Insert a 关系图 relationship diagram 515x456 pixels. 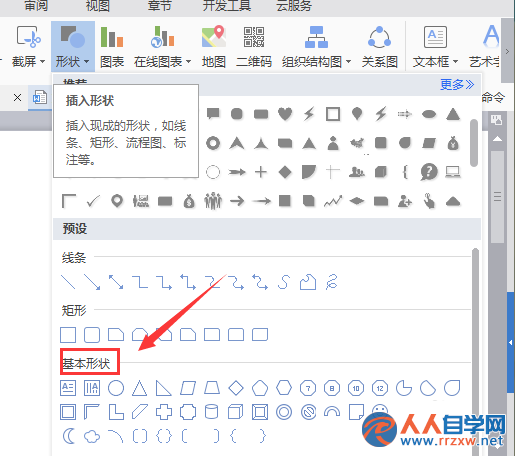380,47
